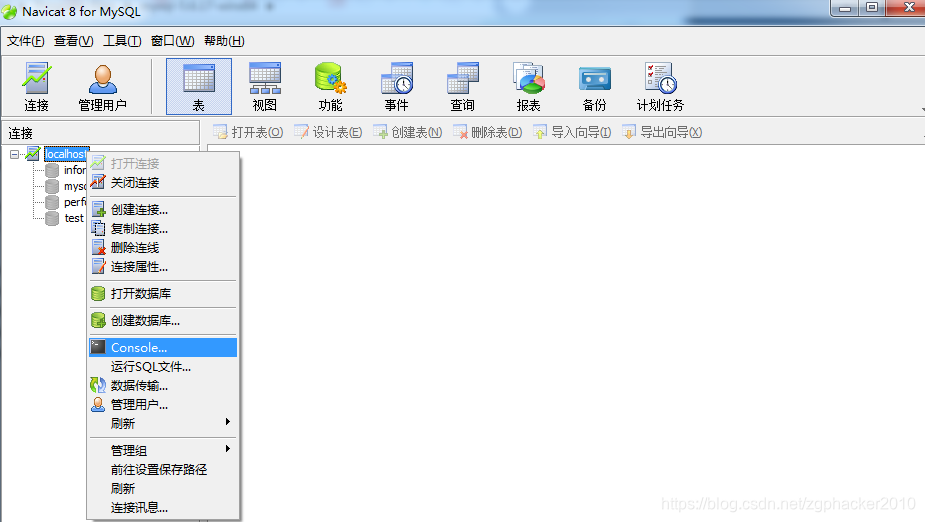
Task: Open the Window (窗口) menu
Action: click(x=172, y=41)
